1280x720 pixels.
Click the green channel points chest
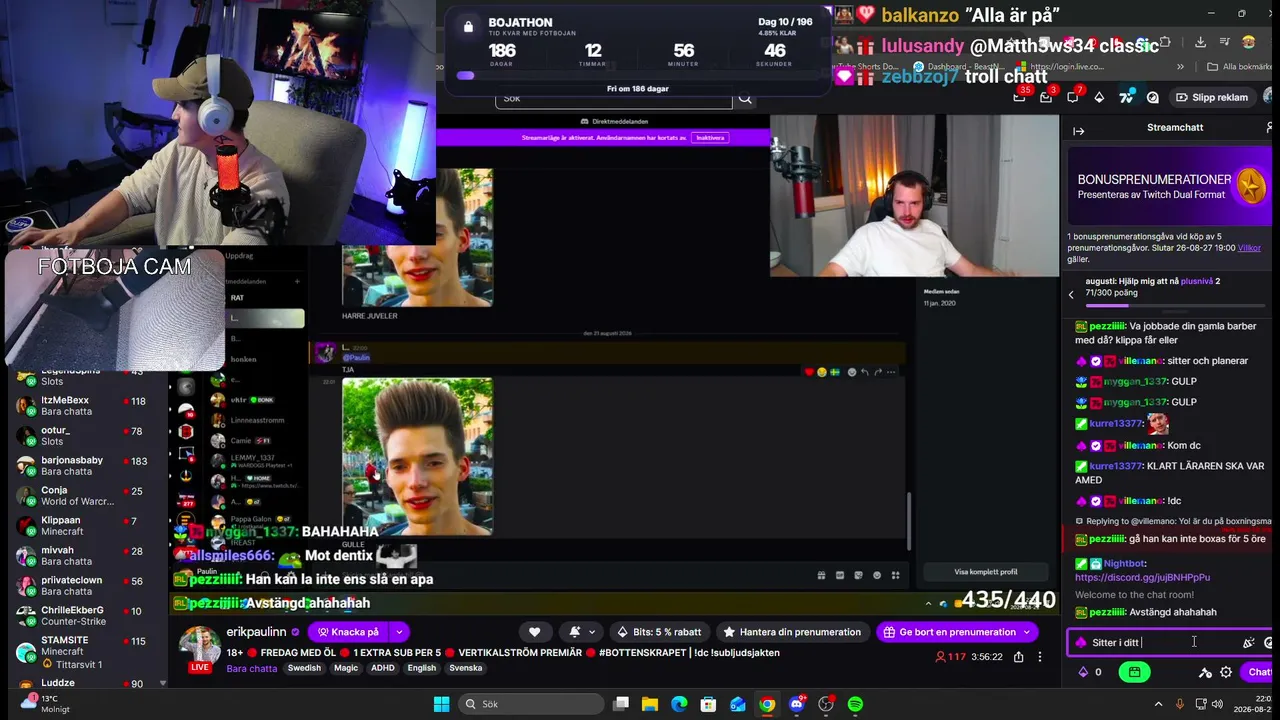[x=1134, y=672]
